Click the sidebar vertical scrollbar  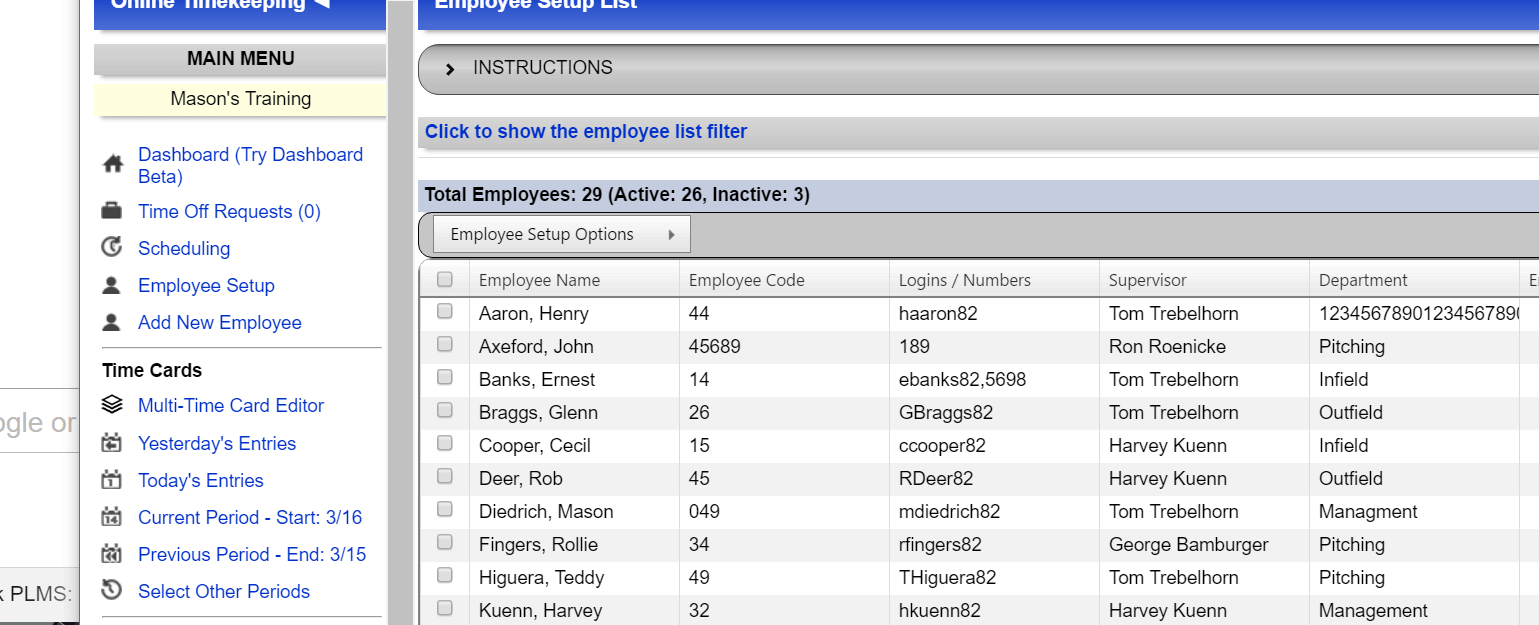coord(400,312)
